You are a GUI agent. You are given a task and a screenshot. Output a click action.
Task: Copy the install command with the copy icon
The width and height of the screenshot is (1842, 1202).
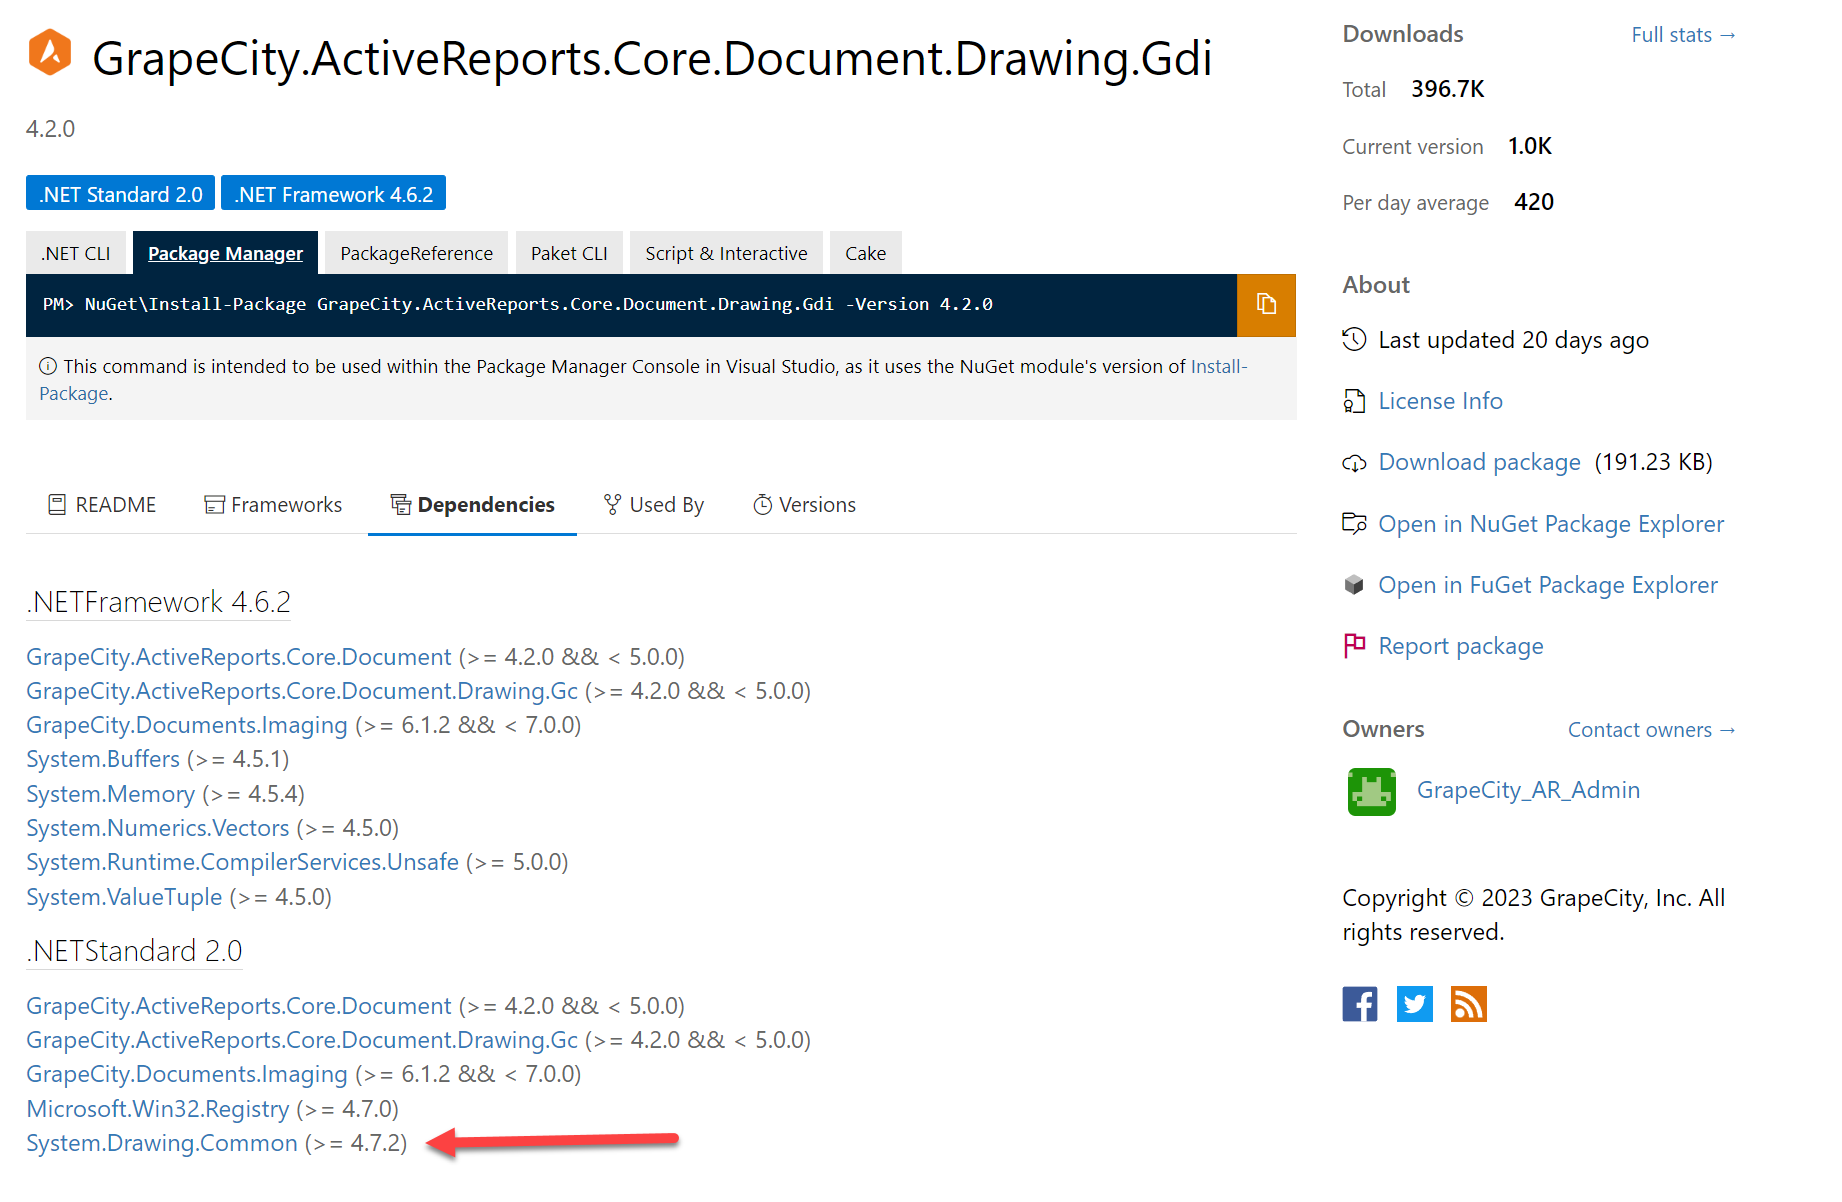(1266, 305)
